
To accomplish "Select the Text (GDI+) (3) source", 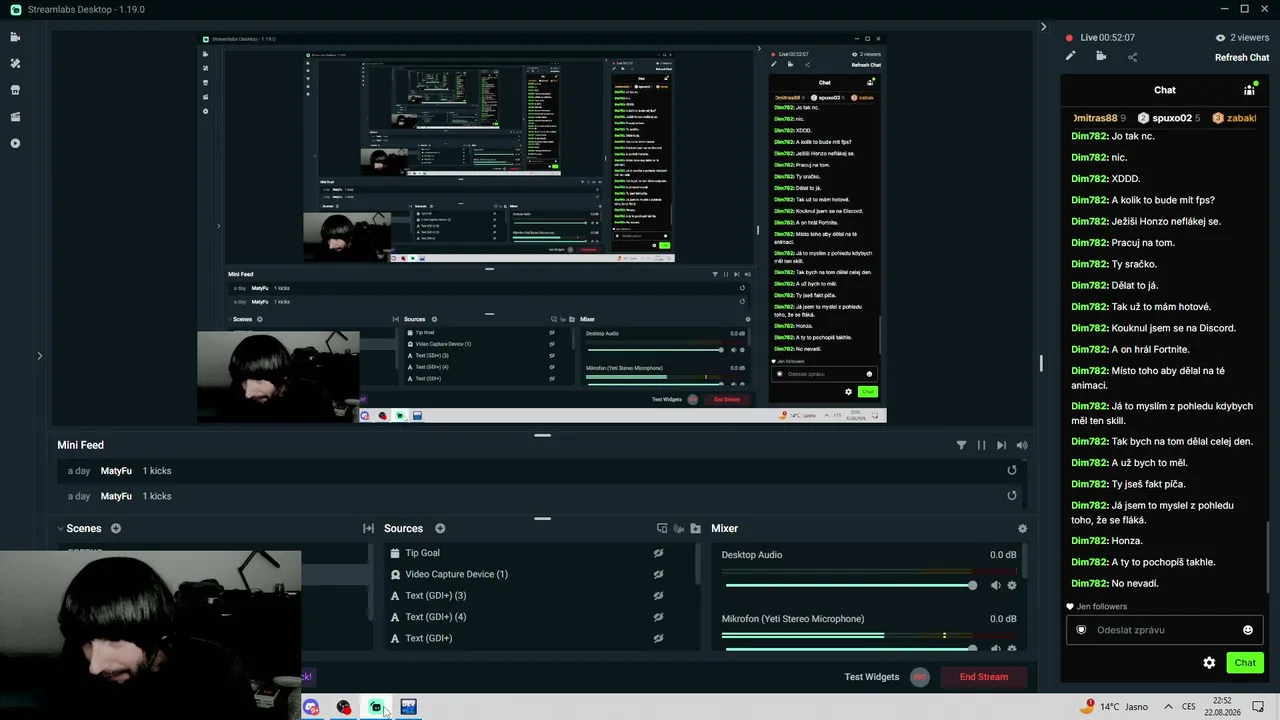I will coord(539,595).
